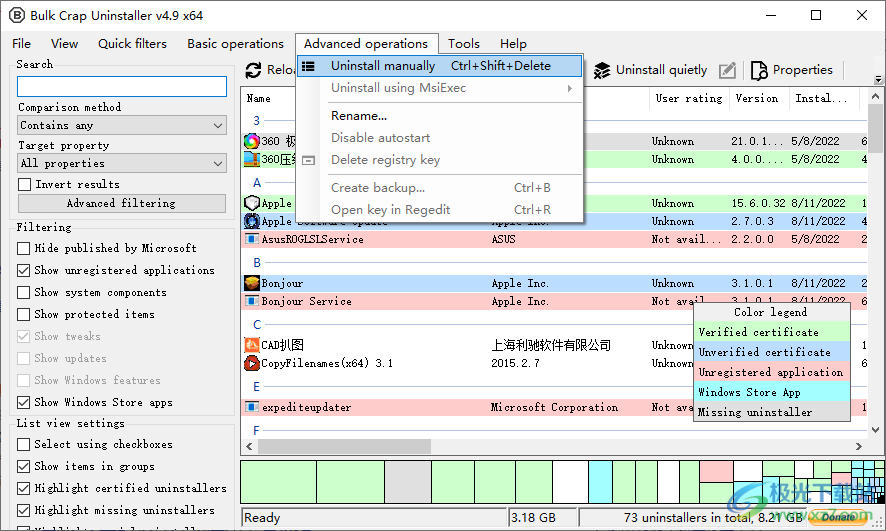Enable Show protected items
Viewport: 886px width, 531px height.
coord(24,315)
